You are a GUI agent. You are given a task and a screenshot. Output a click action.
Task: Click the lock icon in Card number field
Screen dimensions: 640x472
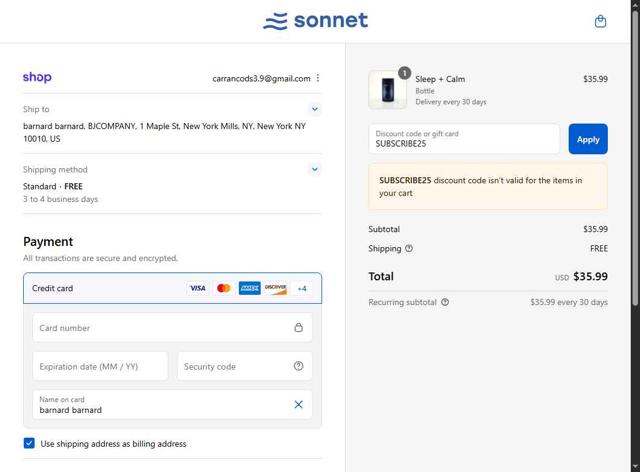298,327
